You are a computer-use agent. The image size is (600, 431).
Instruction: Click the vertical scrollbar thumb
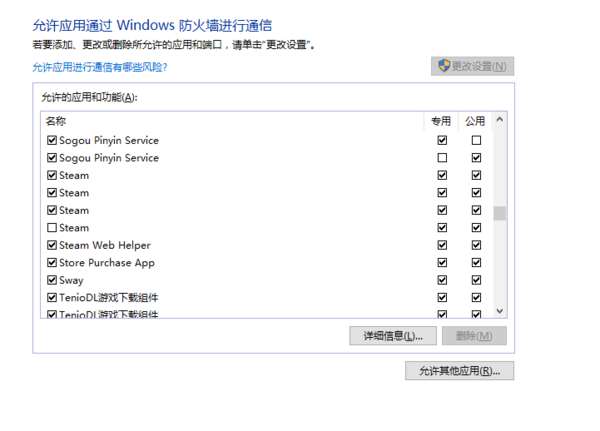(499, 213)
